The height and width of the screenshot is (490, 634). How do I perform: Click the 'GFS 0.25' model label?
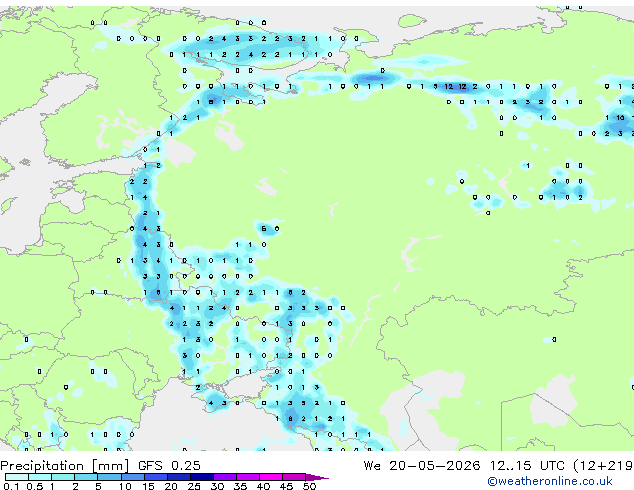coord(169,466)
